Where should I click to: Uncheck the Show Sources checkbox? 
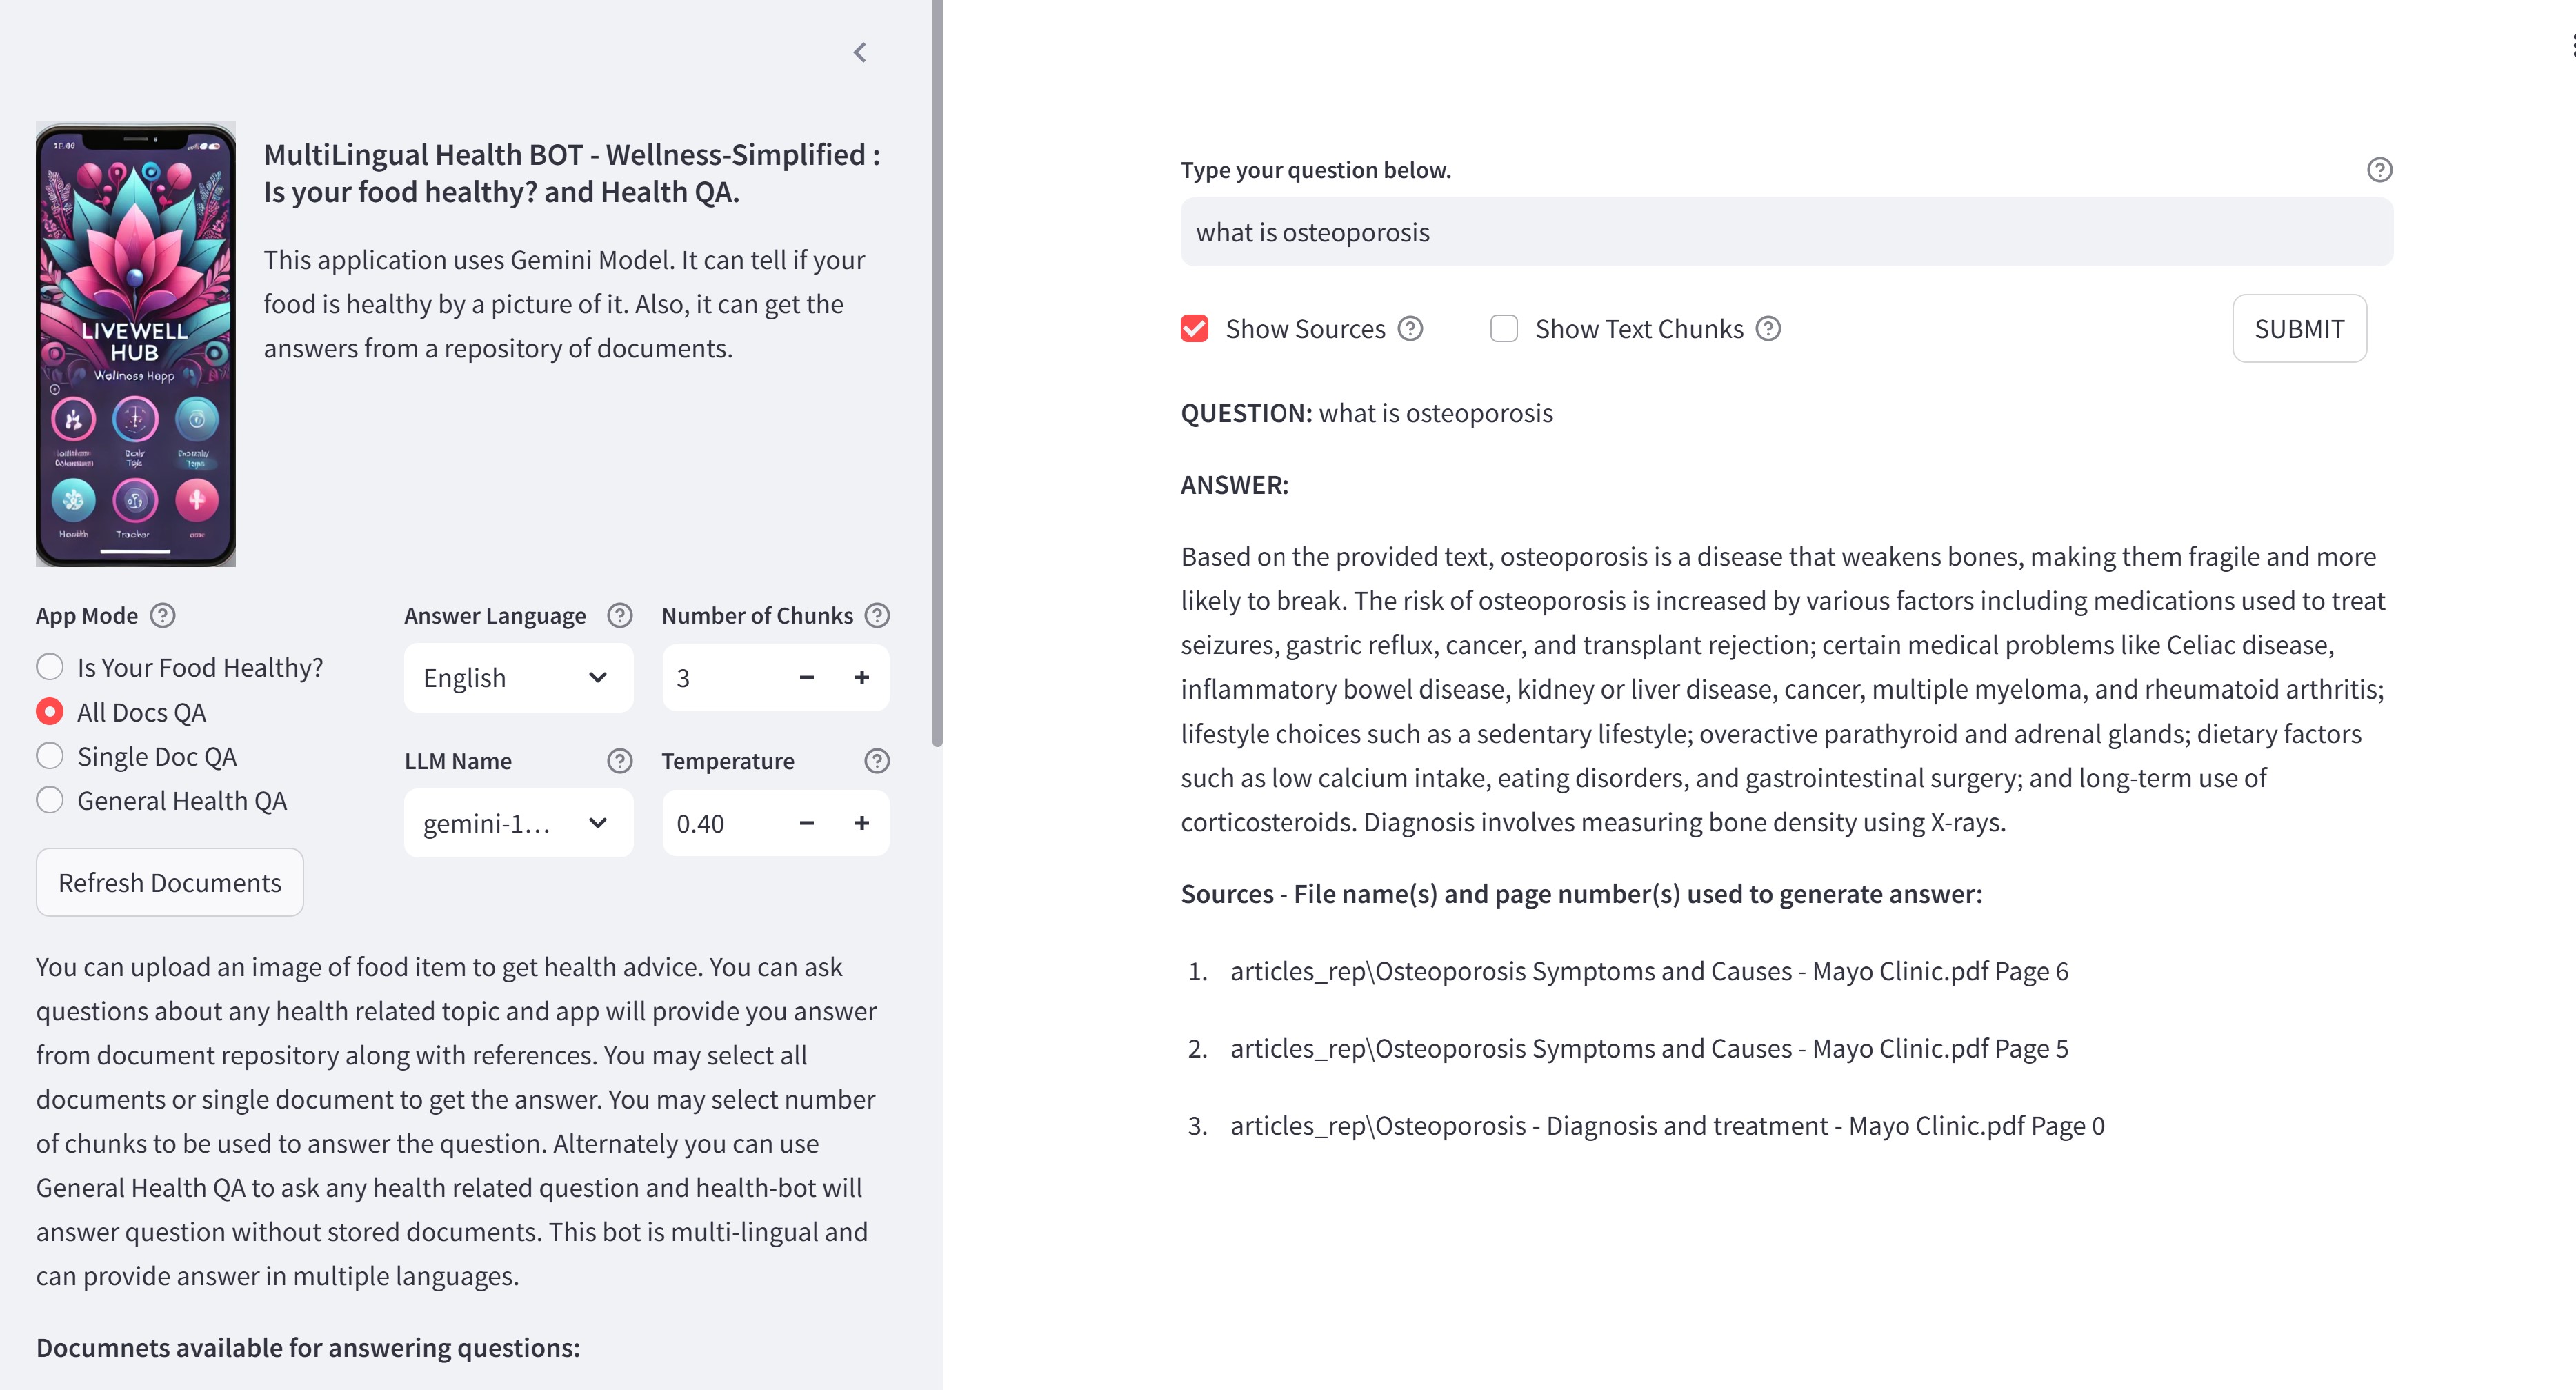[x=1195, y=328]
